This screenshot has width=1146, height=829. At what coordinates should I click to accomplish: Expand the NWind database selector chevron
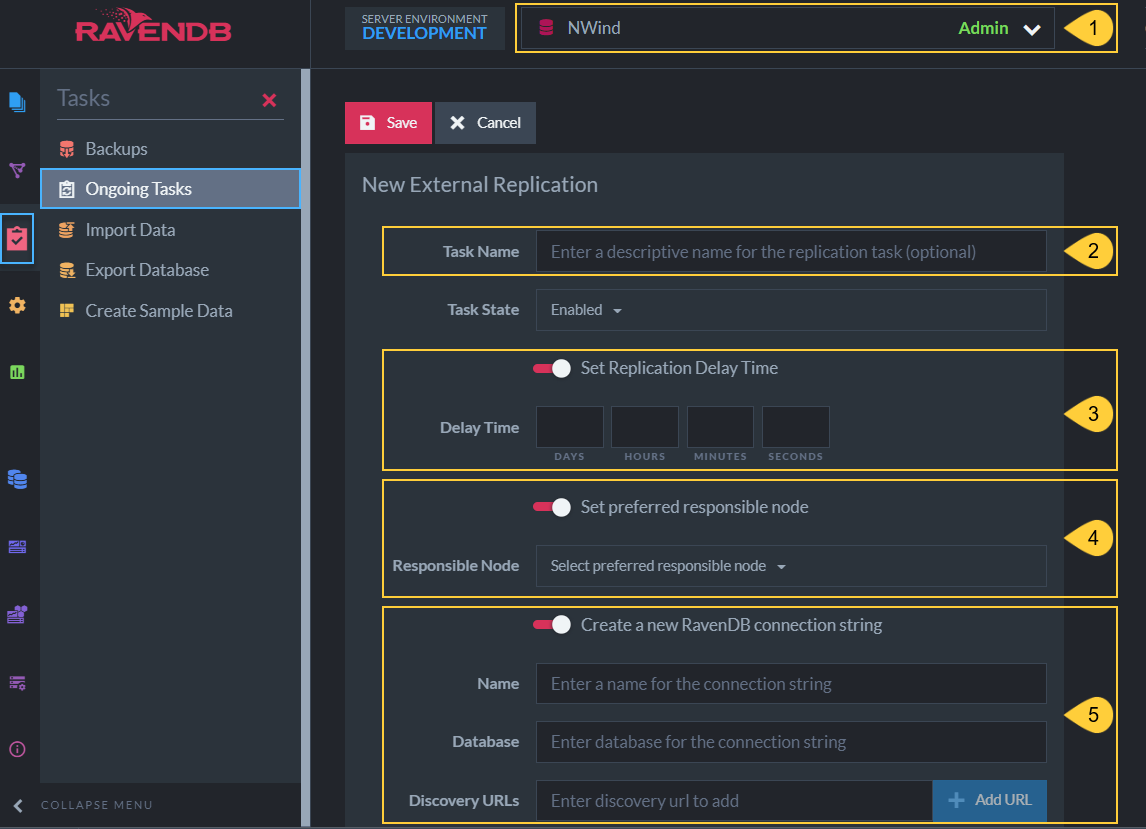[1031, 29]
